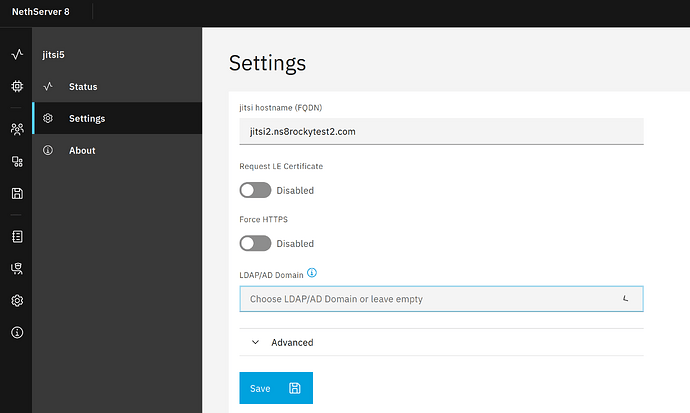This screenshot has width=690, height=413.
Task: Click the backup floppy disk icon in left rail
Action: pyautogui.click(x=16, y=193)
